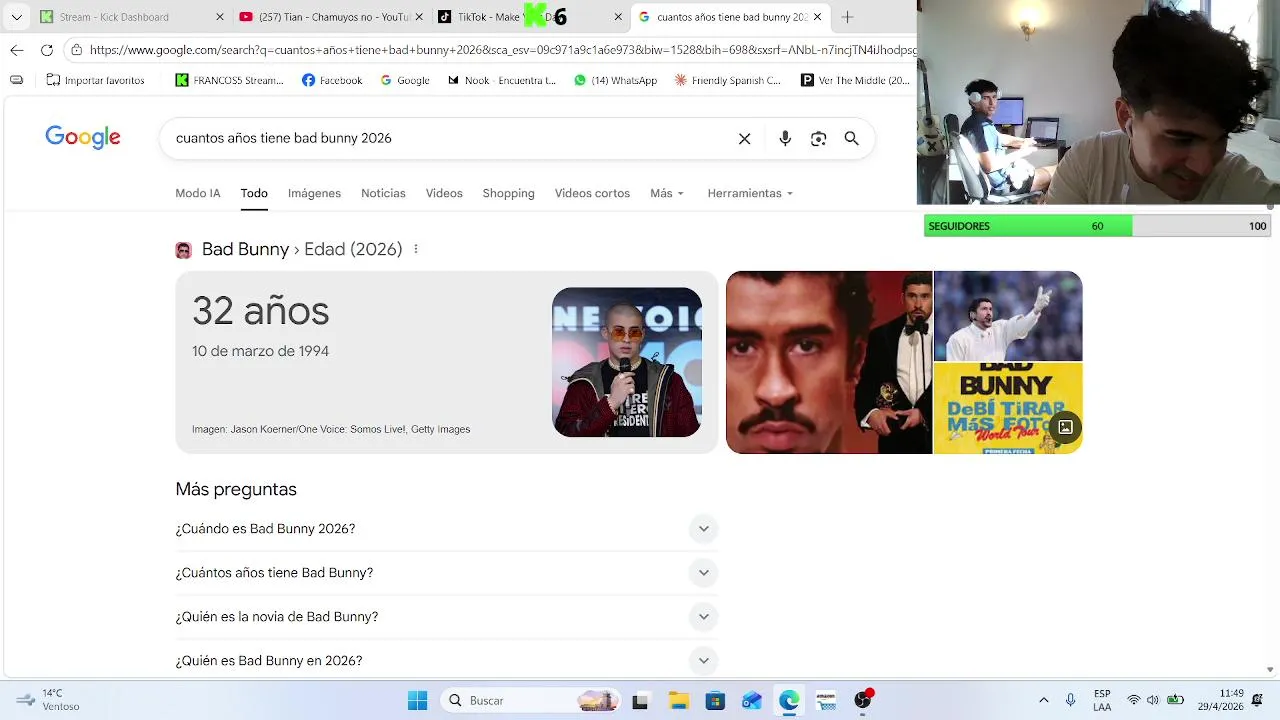This screenshot has width=1280, height=720.
Task: Select the Todo results tab
Action: (254, 193)
